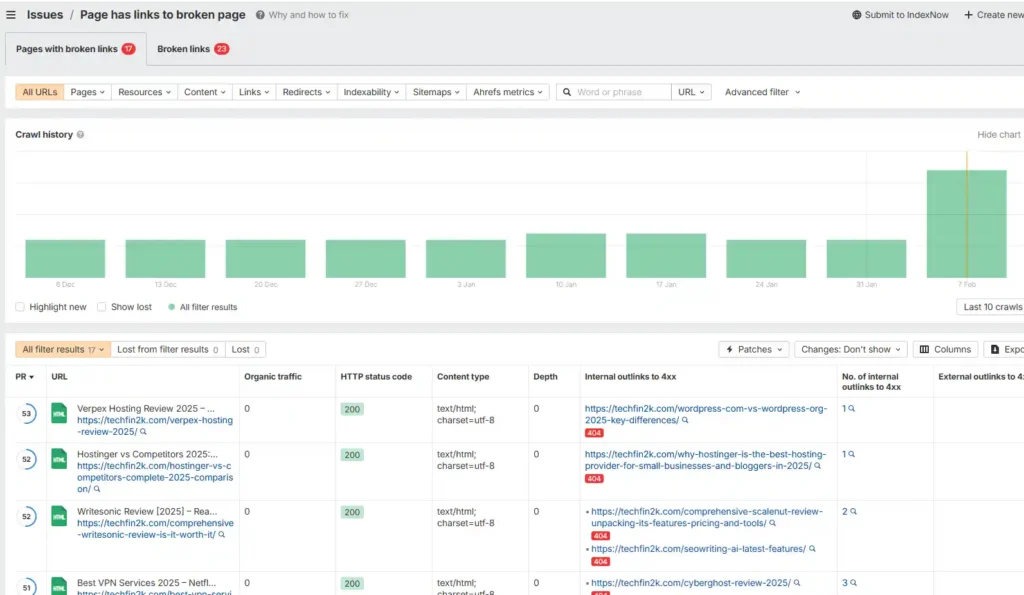Click the Internal outlinks to 4xx header

630,377
